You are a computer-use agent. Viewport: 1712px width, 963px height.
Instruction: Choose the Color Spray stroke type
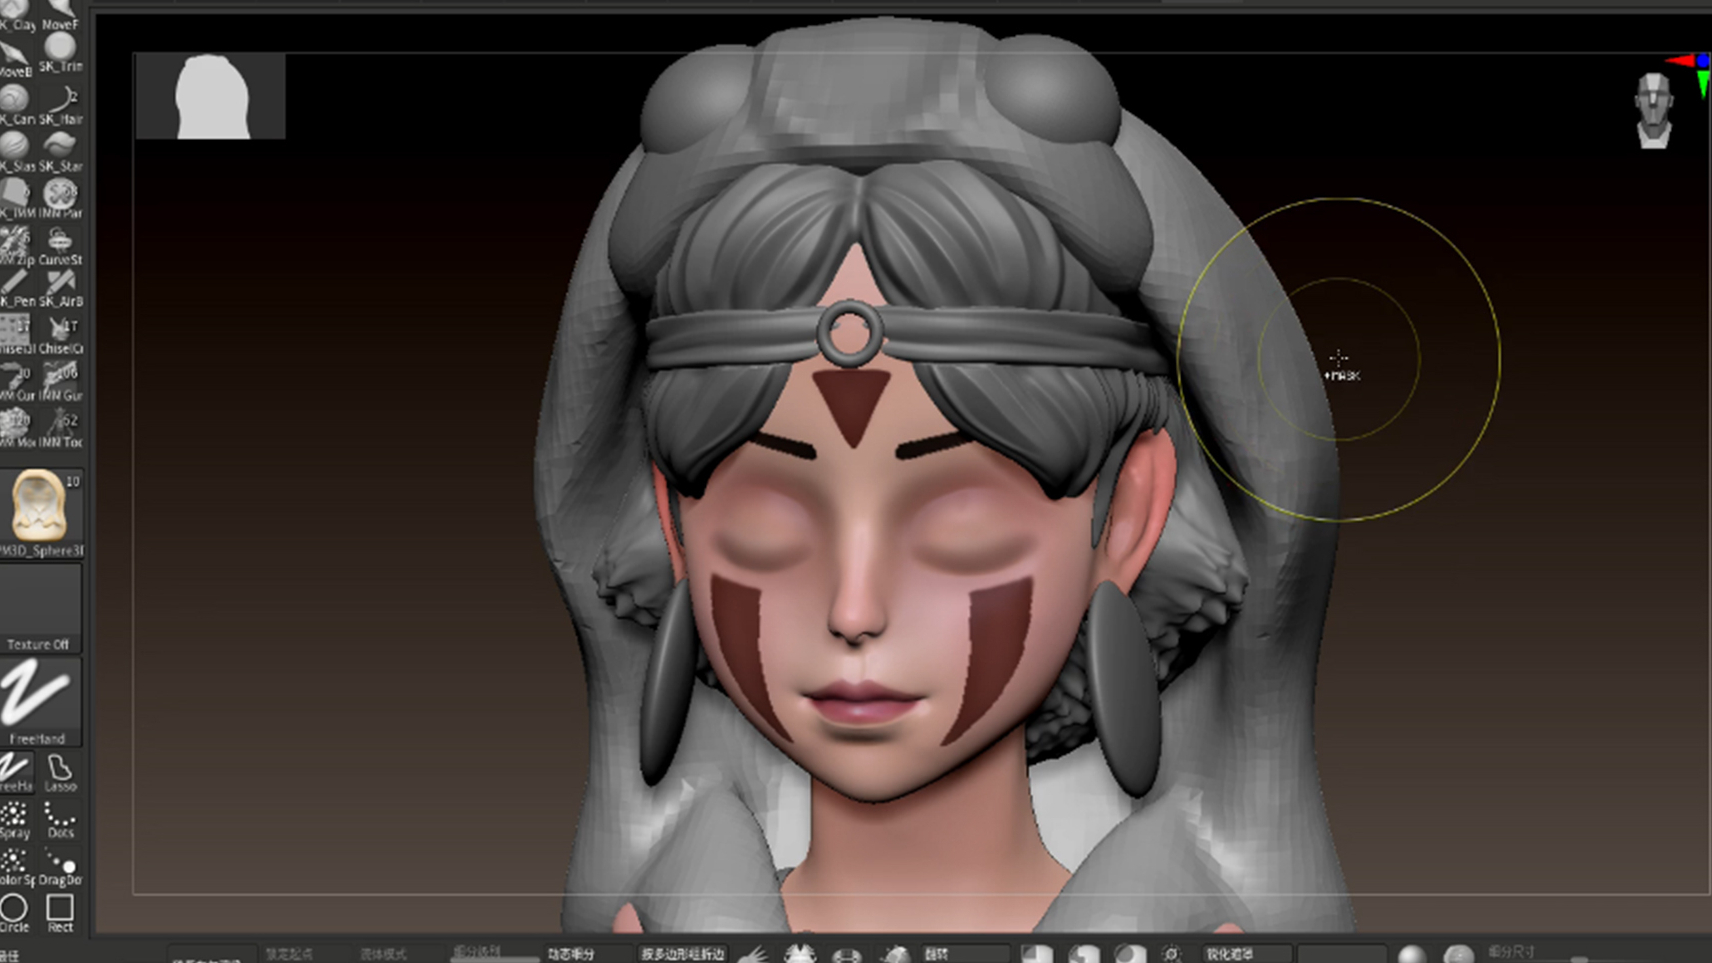[16, 866]
